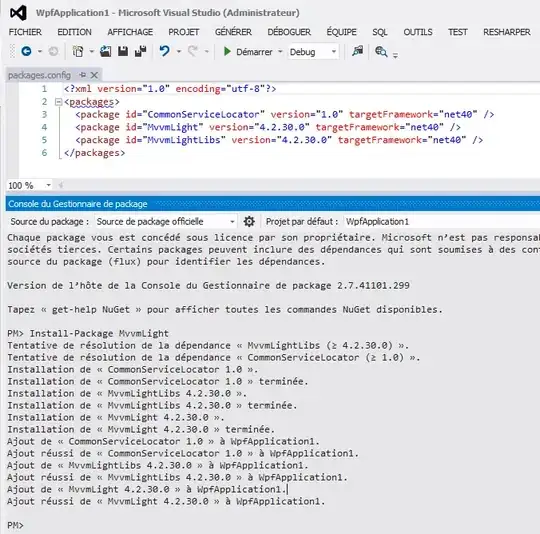540x534 pixels.
Task: Open the SQL menu
Action: click(380, 32)
